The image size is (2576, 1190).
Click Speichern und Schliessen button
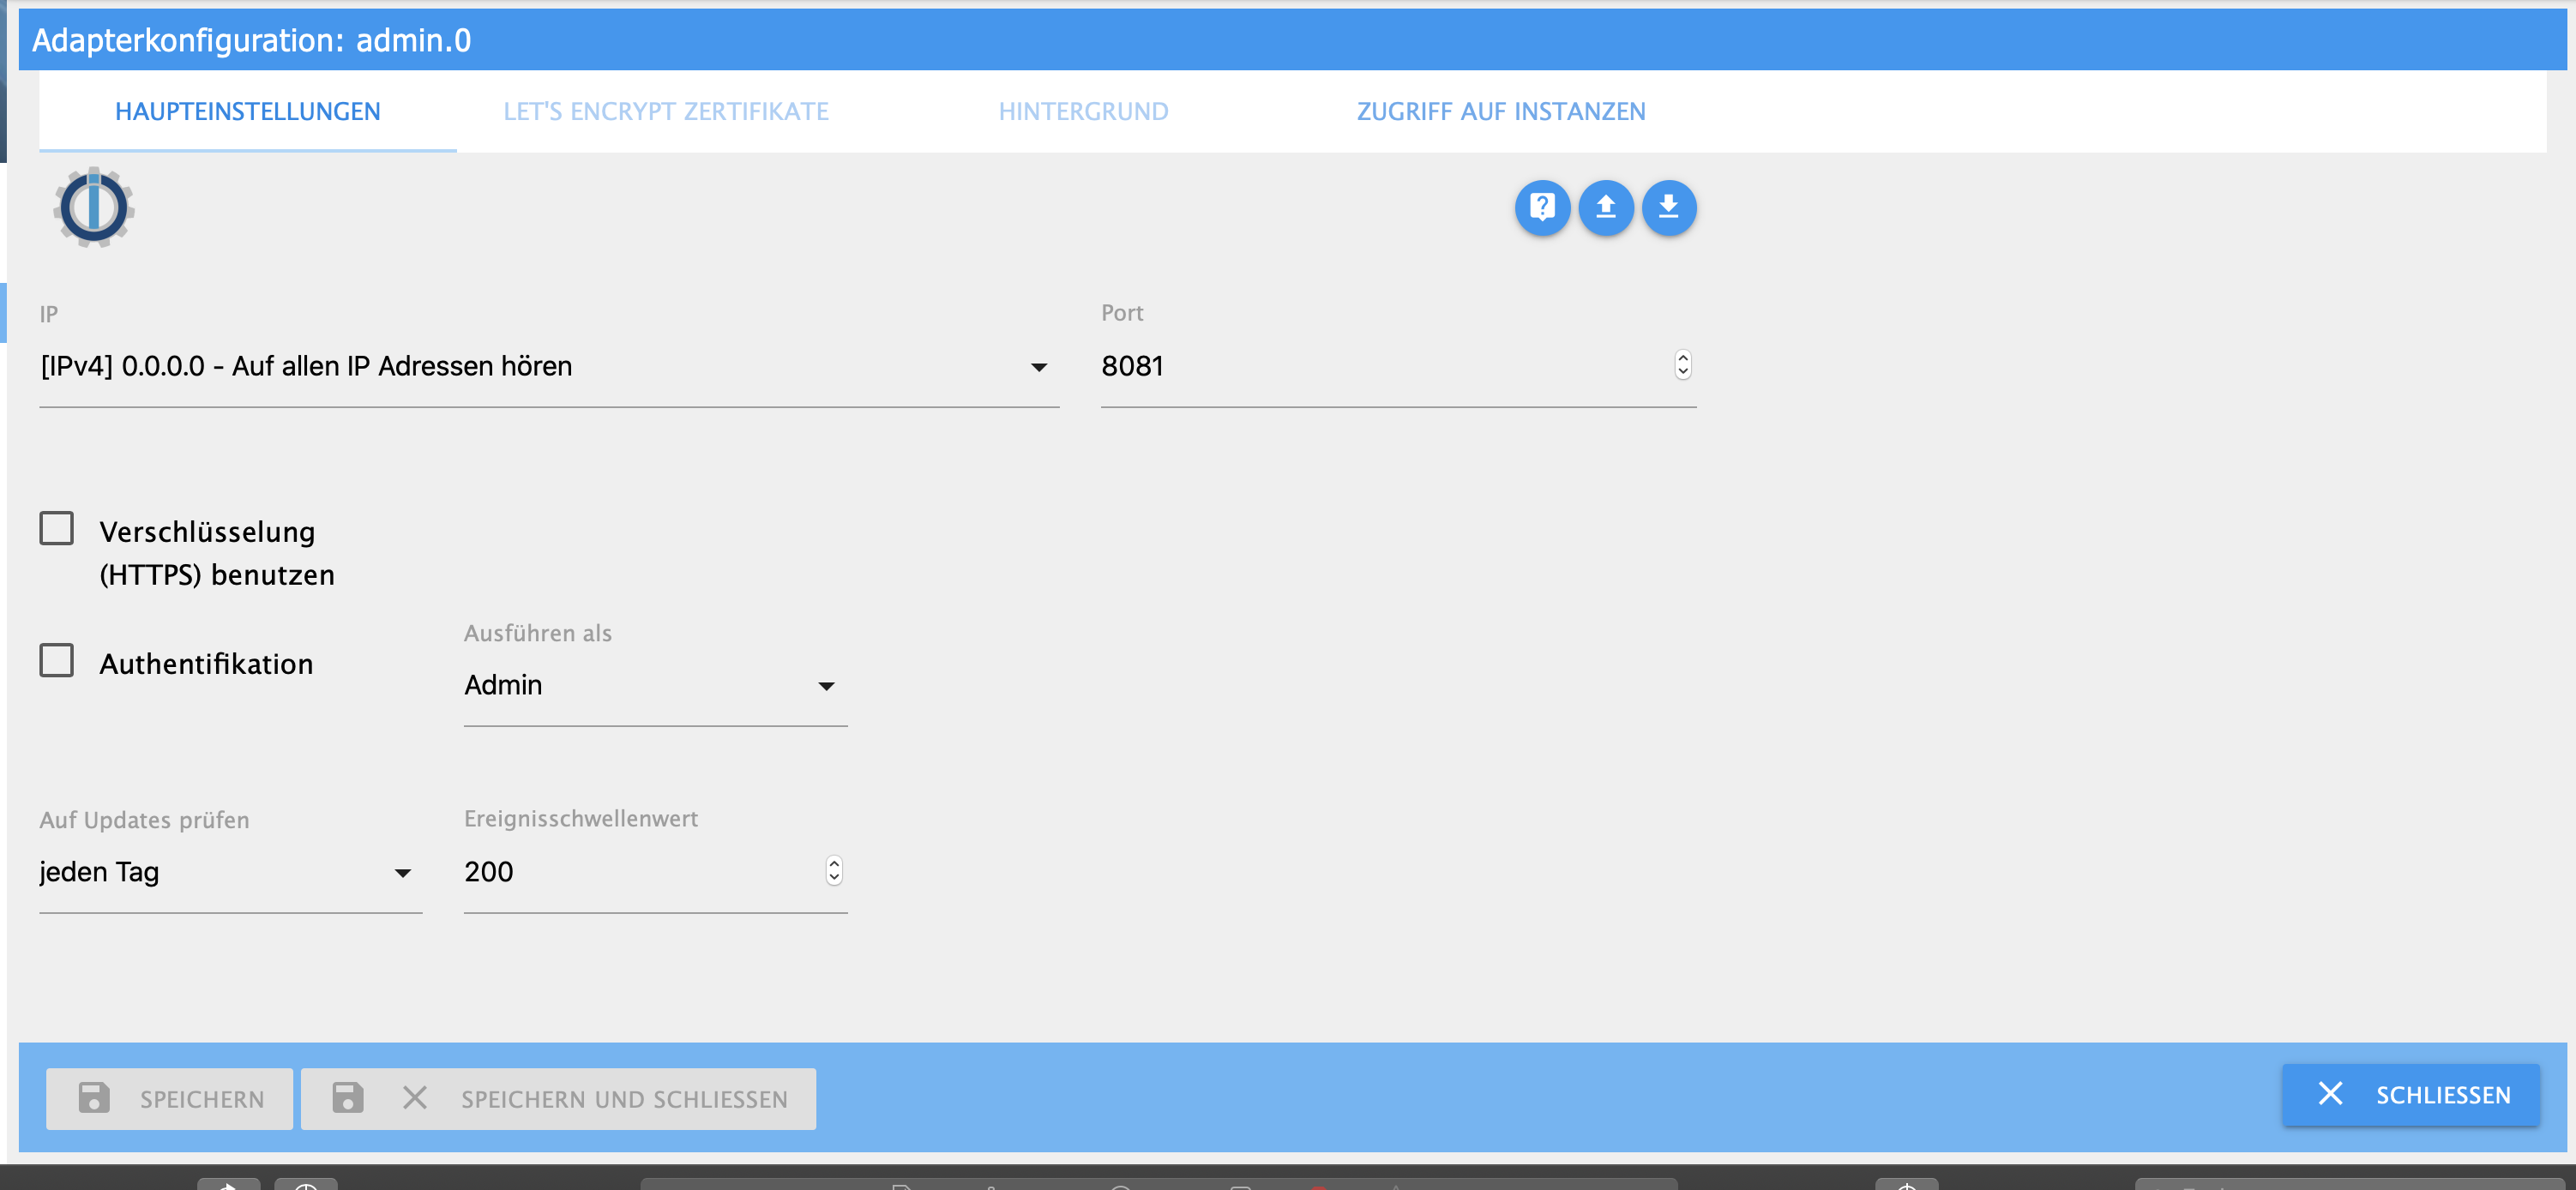click(x=558, y=1098)
